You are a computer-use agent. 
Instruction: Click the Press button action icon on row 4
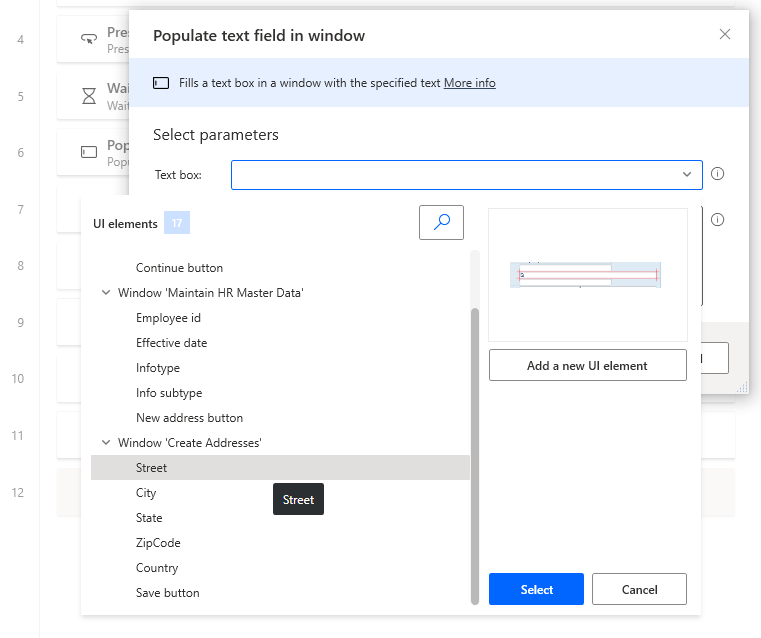[x=89, y=38]
